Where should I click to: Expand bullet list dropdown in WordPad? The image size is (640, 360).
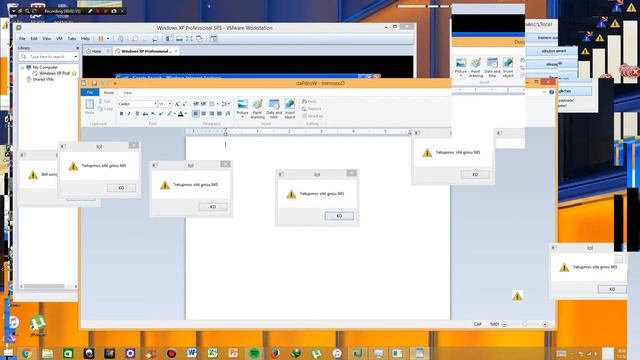click(x=218, y=104)
